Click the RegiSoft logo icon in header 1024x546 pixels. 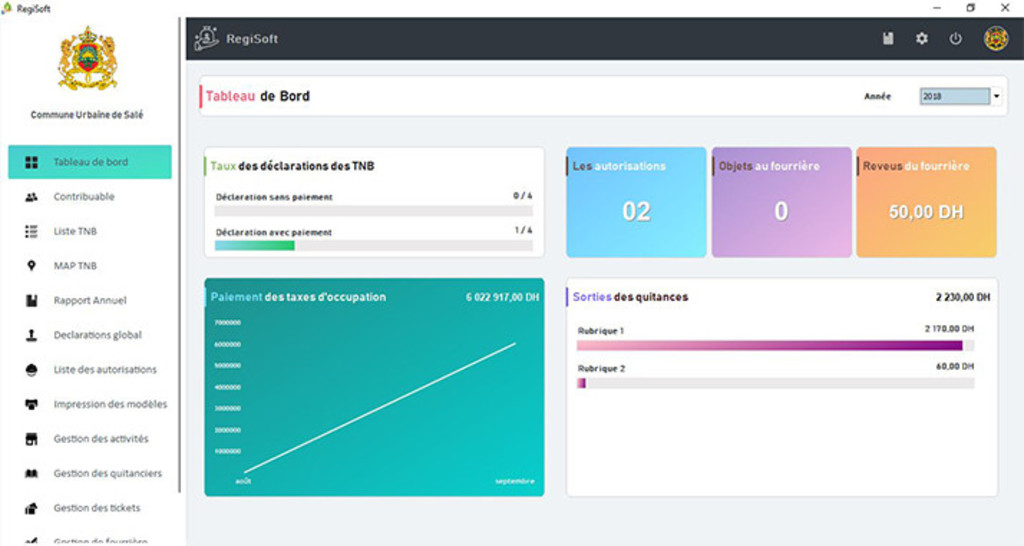point(206,39)
